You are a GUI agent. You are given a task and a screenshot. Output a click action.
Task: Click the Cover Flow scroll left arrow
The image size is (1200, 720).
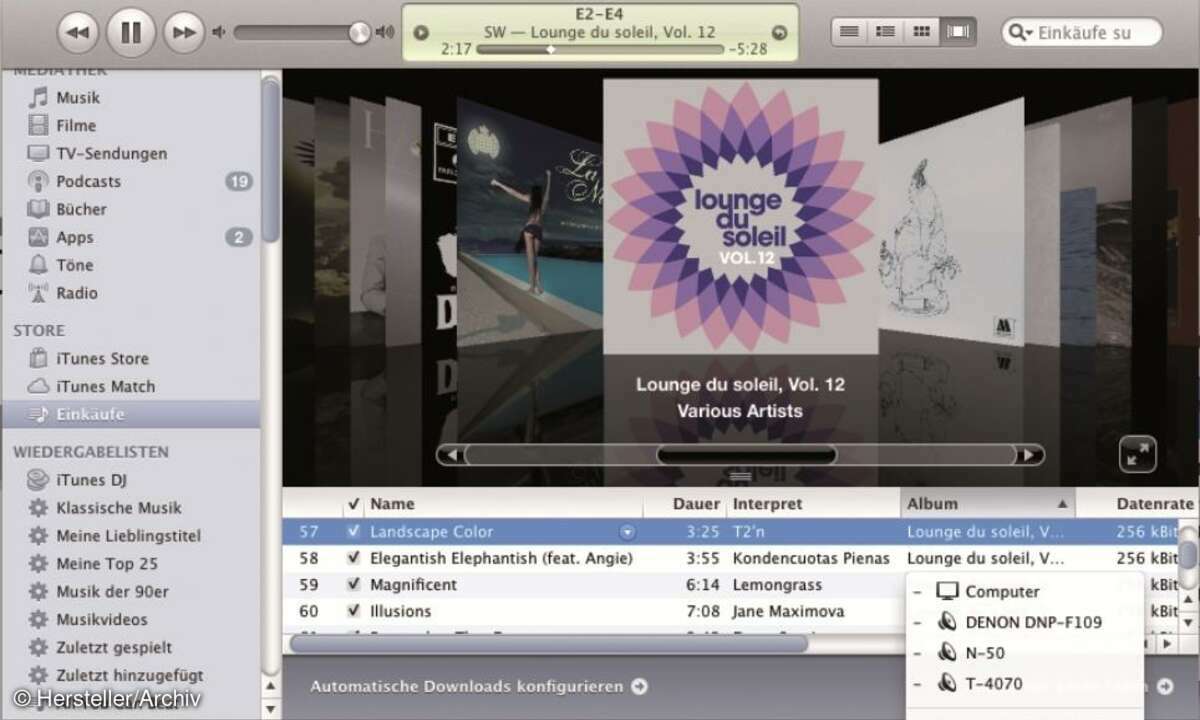coord(451,455)
